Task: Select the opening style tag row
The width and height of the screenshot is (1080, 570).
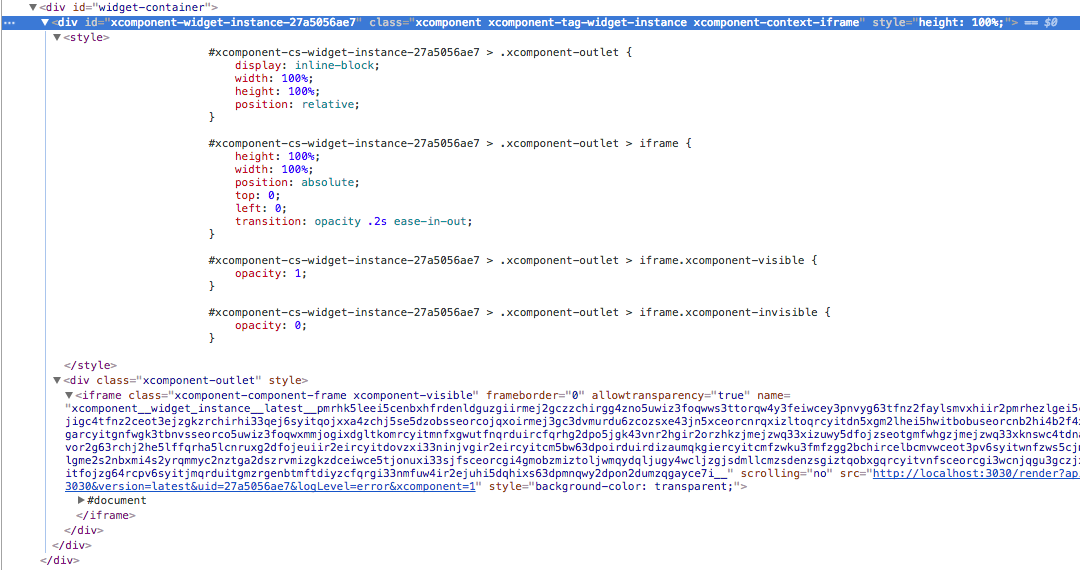Action: [87, 38]
